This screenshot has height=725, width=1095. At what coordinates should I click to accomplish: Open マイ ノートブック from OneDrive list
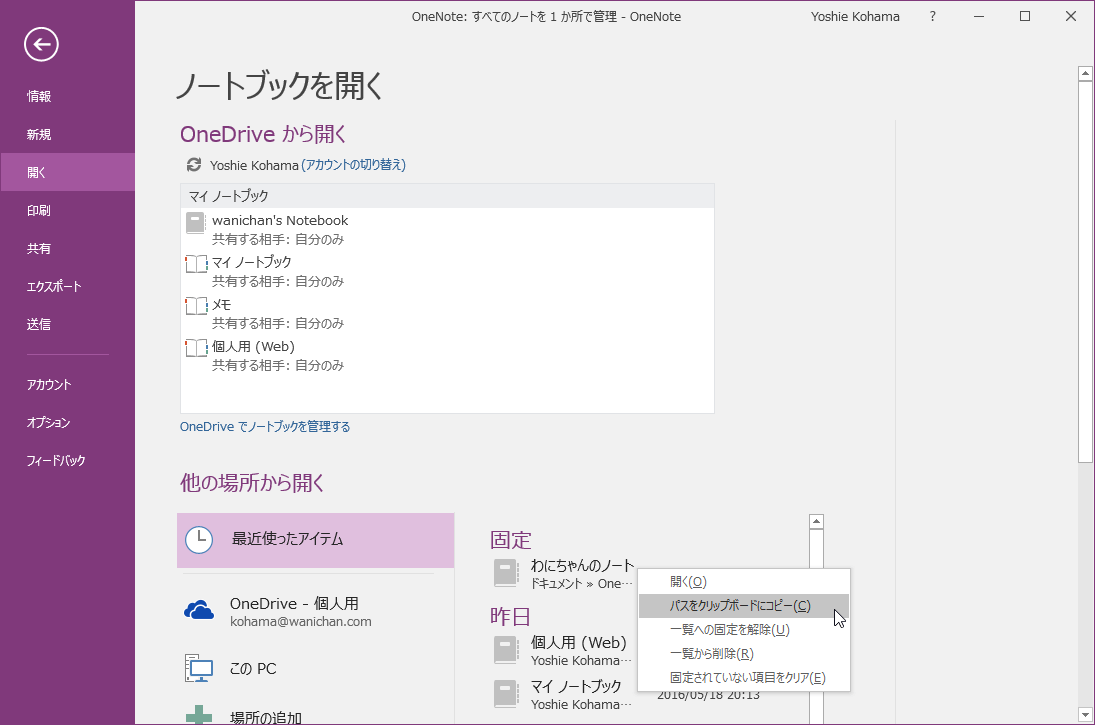pyautogui.click(x=447, y=271)
